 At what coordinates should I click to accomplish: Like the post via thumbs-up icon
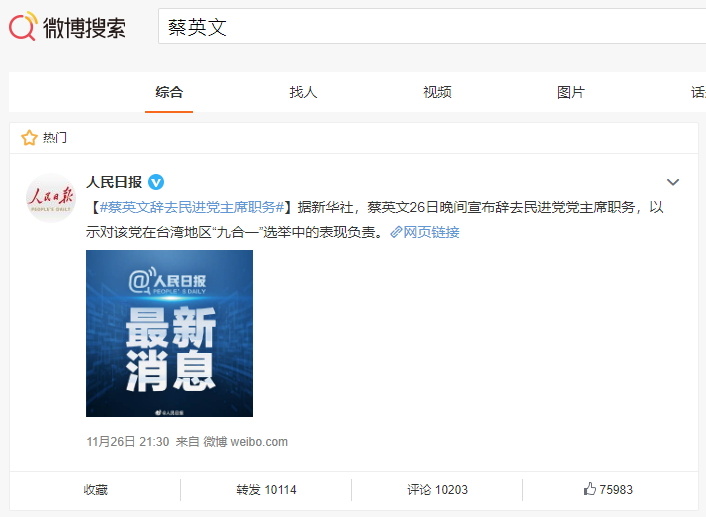(x=590, y=489)
